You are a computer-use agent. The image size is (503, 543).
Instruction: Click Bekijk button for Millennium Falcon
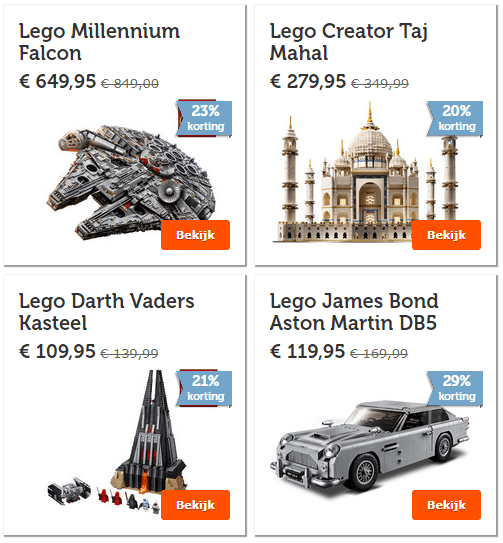(195, 235)
